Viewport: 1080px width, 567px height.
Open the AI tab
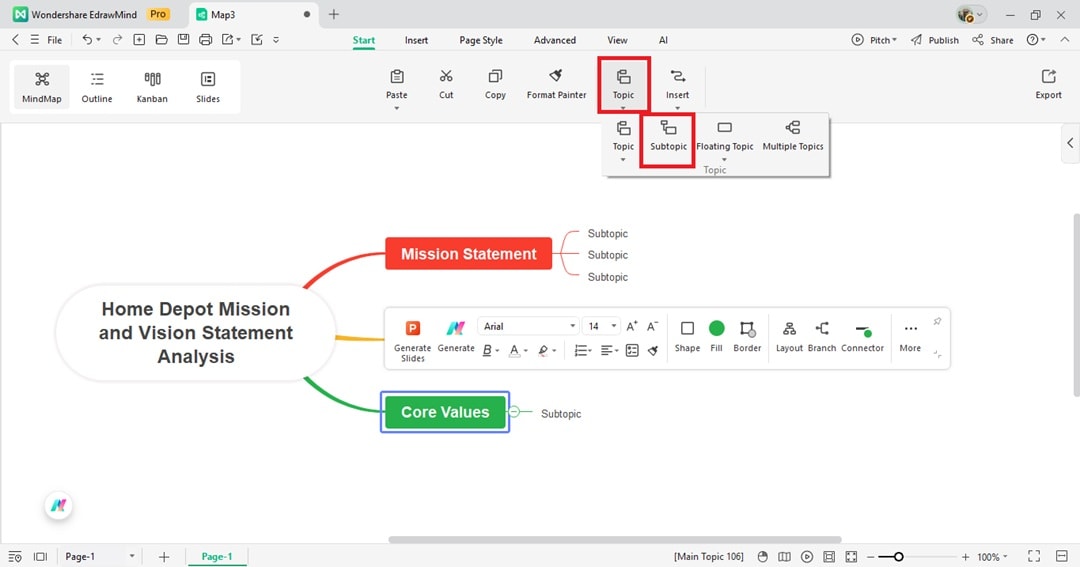[x=663, y=40]
